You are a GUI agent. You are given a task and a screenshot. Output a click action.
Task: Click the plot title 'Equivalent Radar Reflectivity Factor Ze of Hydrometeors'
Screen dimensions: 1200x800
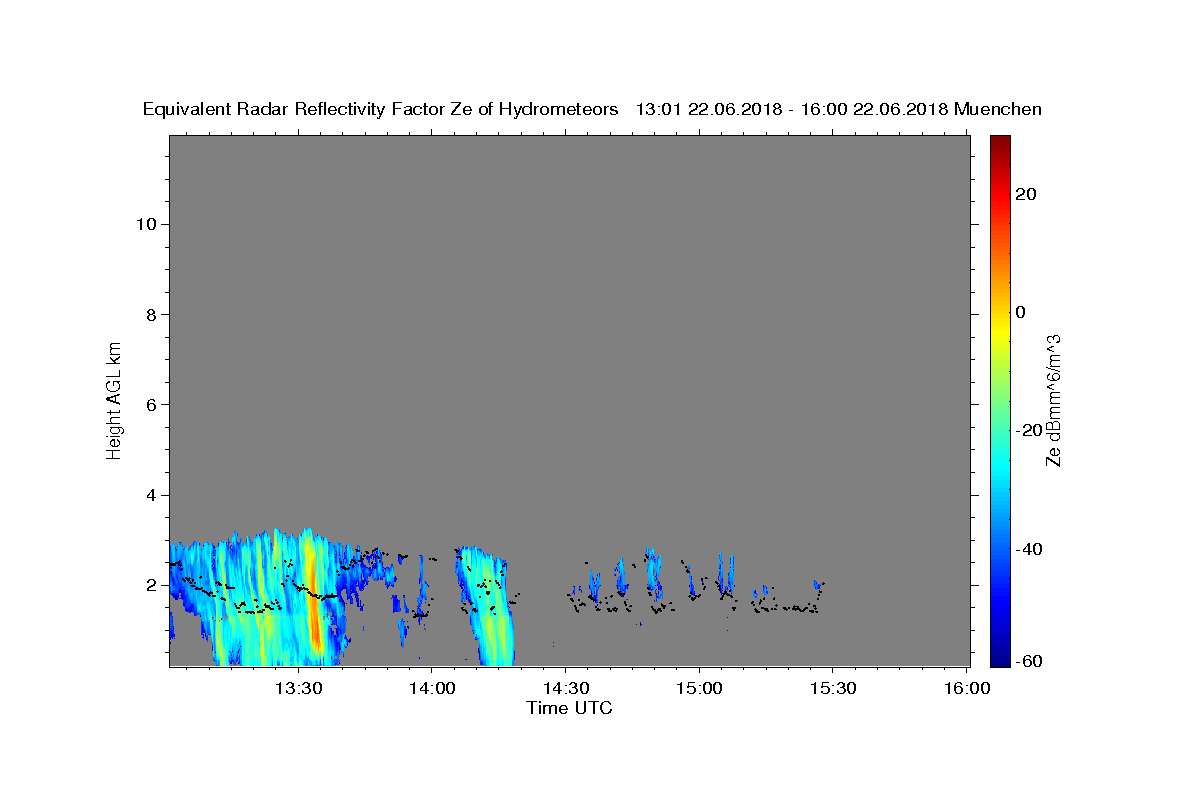click(380, 109)
